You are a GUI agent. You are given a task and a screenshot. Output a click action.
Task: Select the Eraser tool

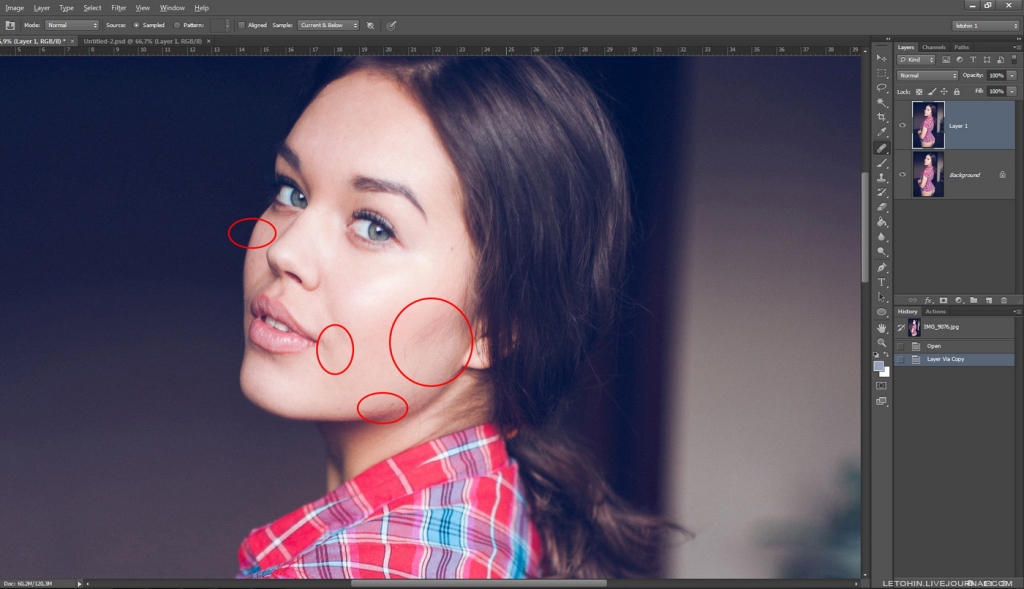click(x=882, y=208)
